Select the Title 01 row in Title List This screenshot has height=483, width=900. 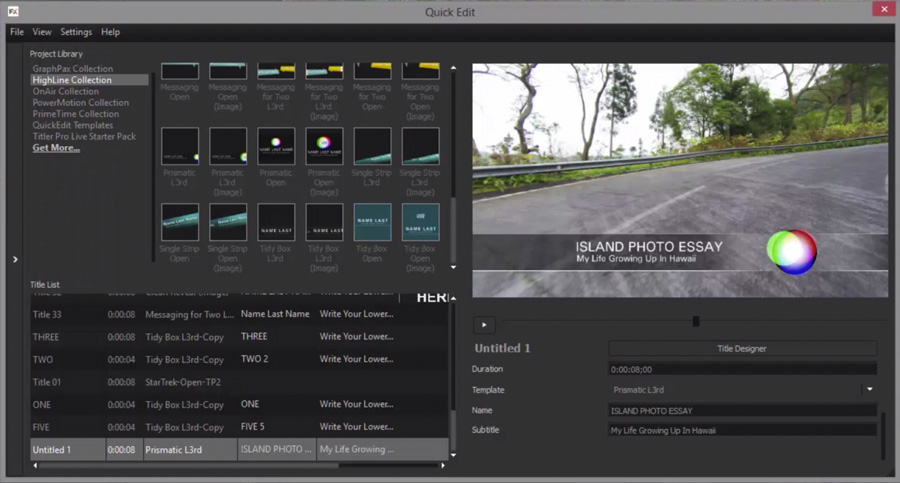(239, 382)
